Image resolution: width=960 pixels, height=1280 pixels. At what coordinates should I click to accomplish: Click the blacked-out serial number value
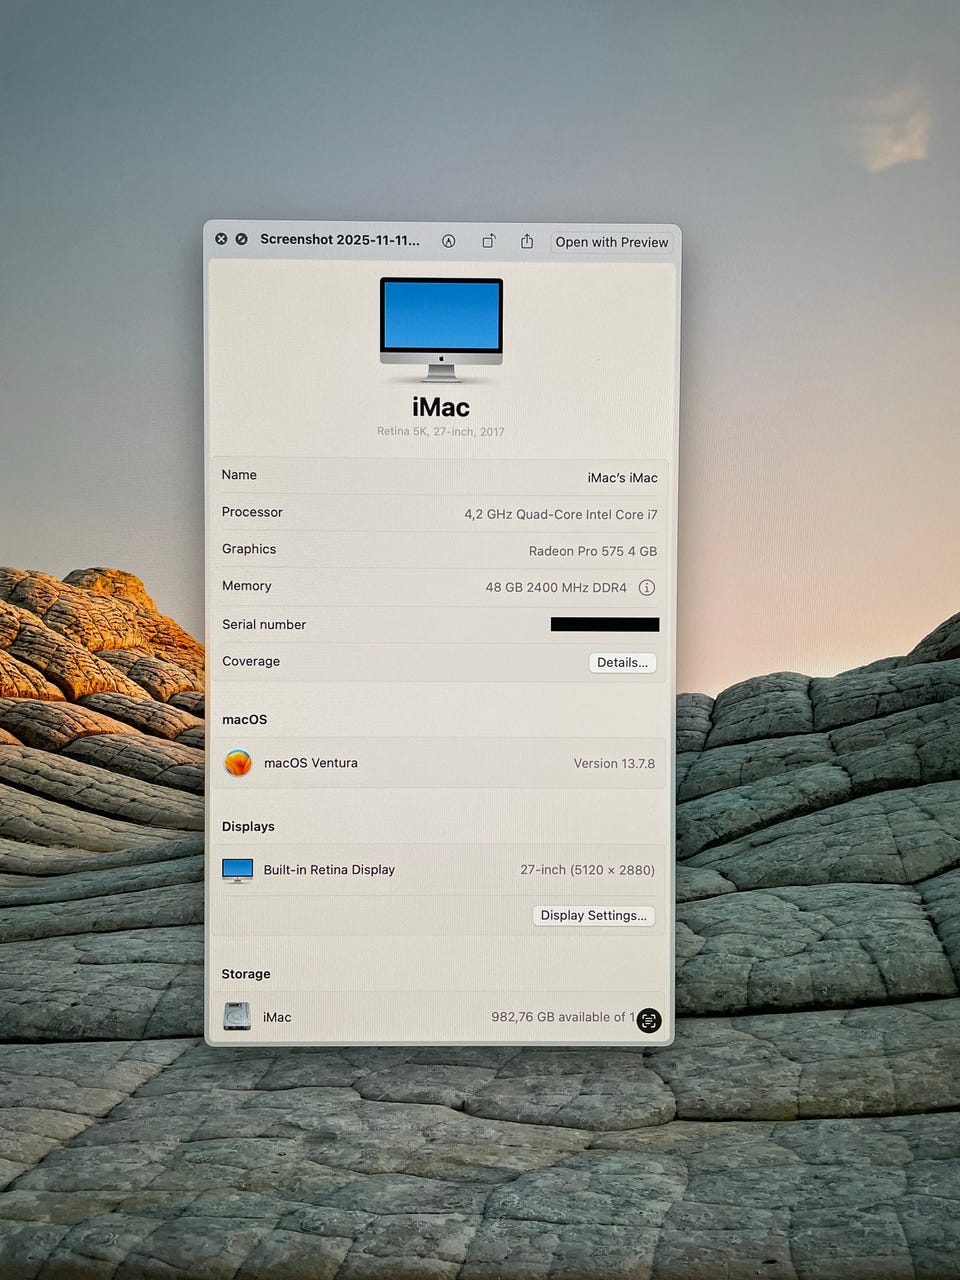pyautogui.click(x=605, y=624)
